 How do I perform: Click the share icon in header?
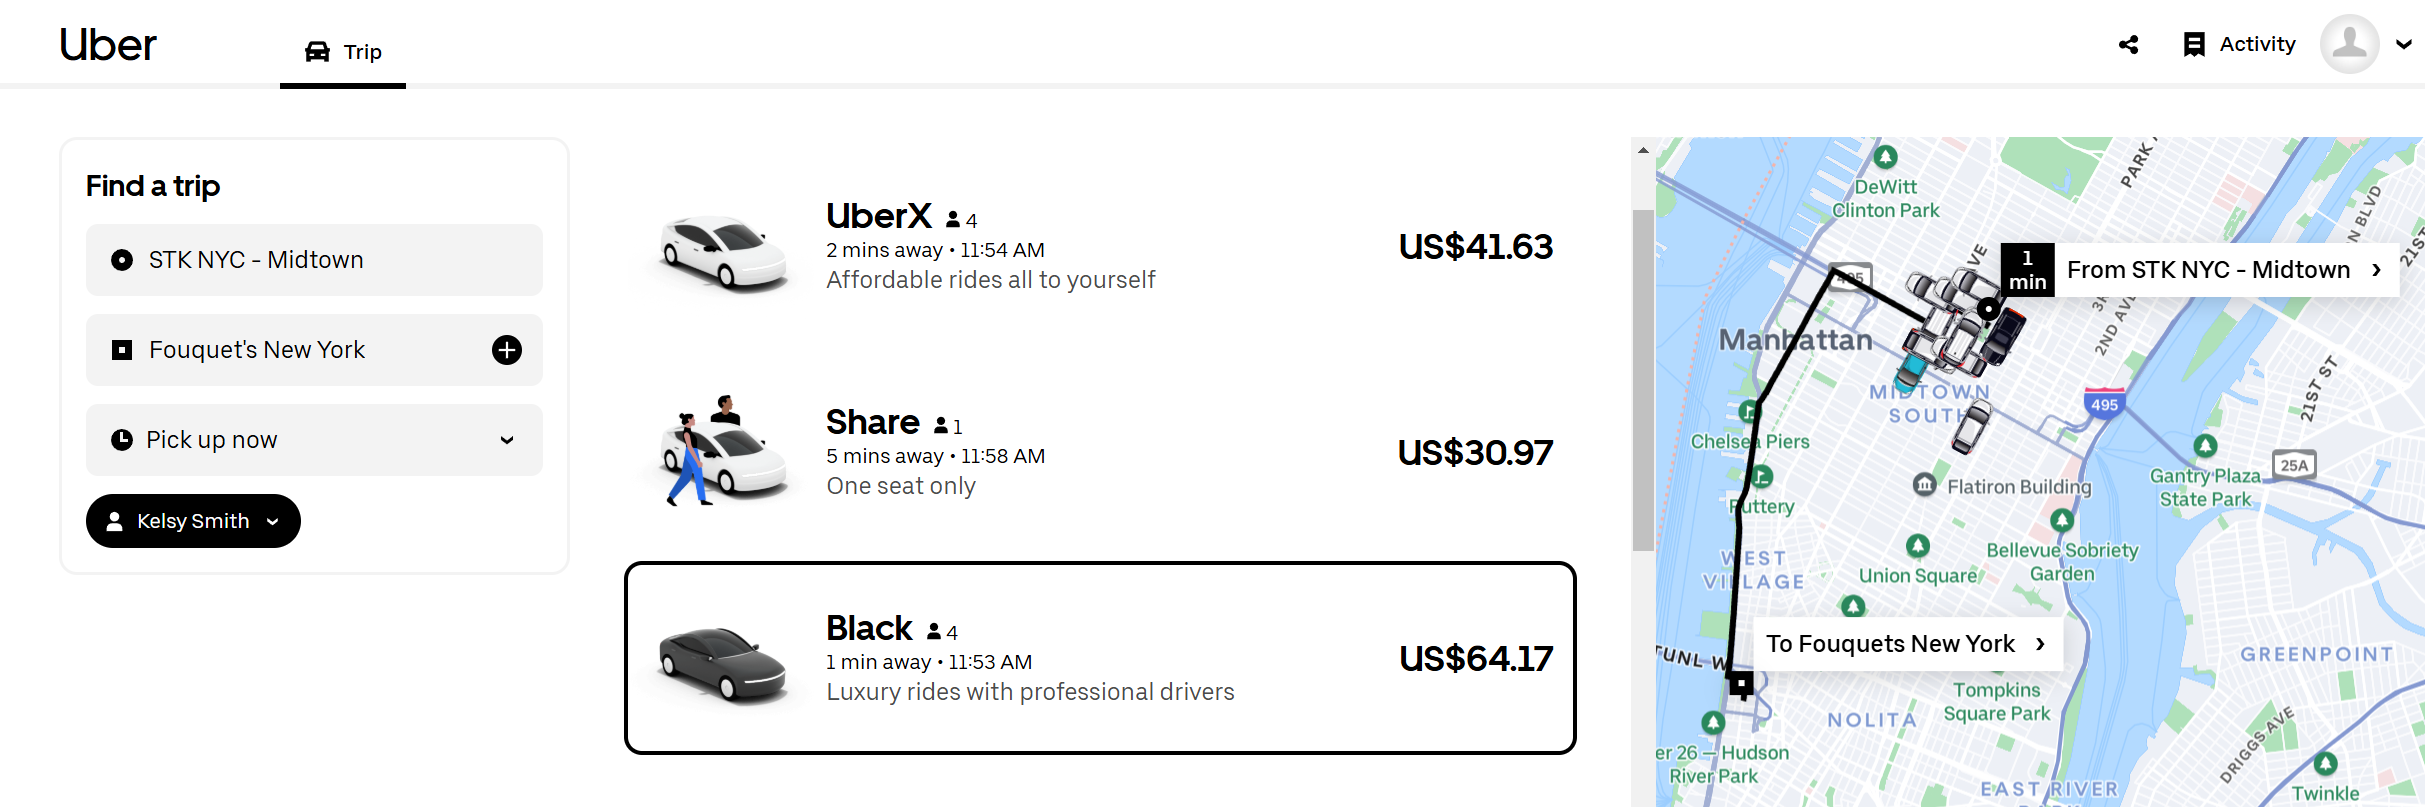(2129, 45)
